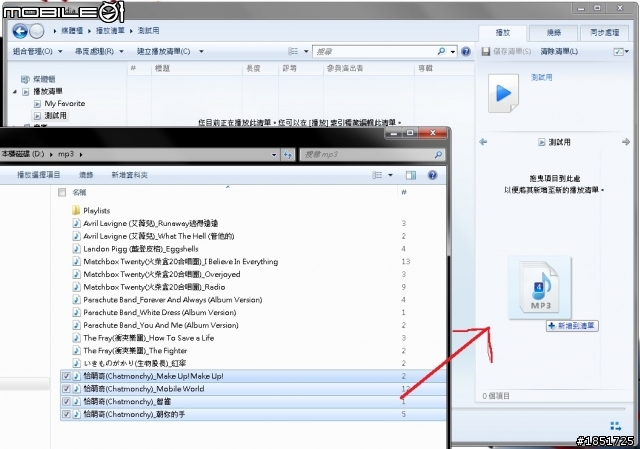Click 播放選擇項目 in Explorer toolbar

[38, 175]
